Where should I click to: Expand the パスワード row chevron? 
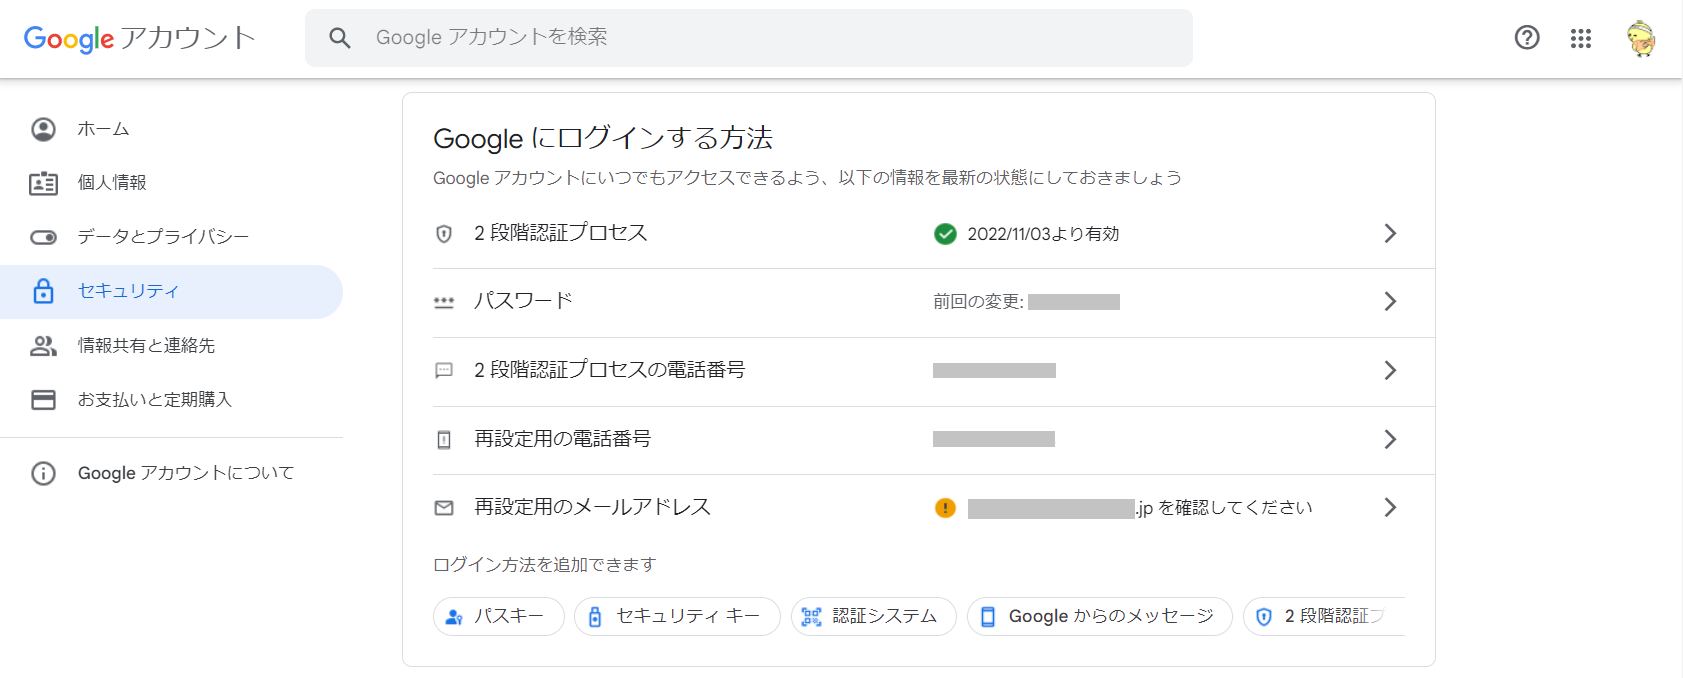tap(1390, 302)
